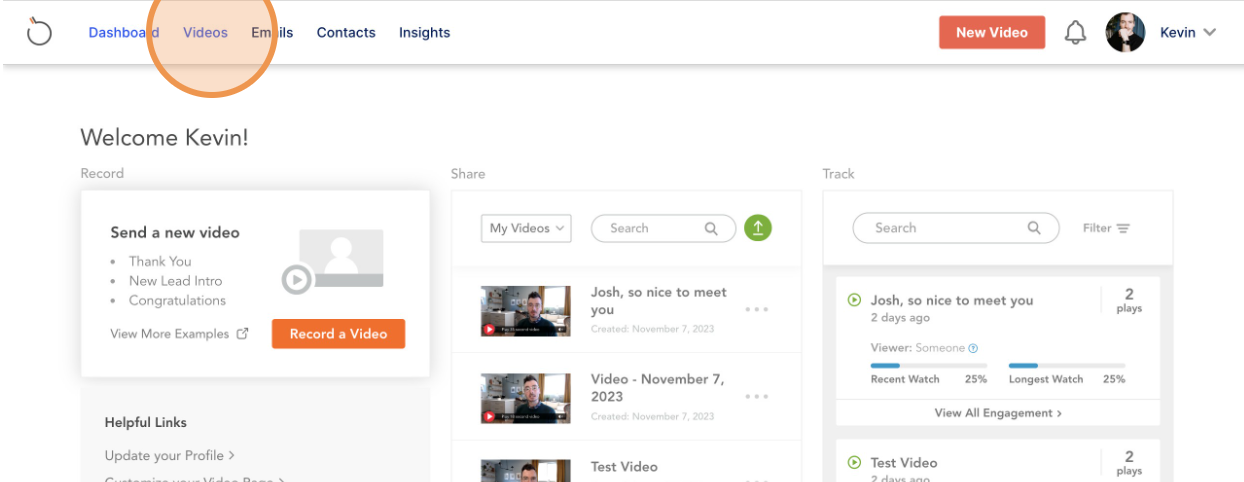Viewport: 1244px width, 482px height.
Task: Click the app logo icon
Action: [x=39, y=32]
